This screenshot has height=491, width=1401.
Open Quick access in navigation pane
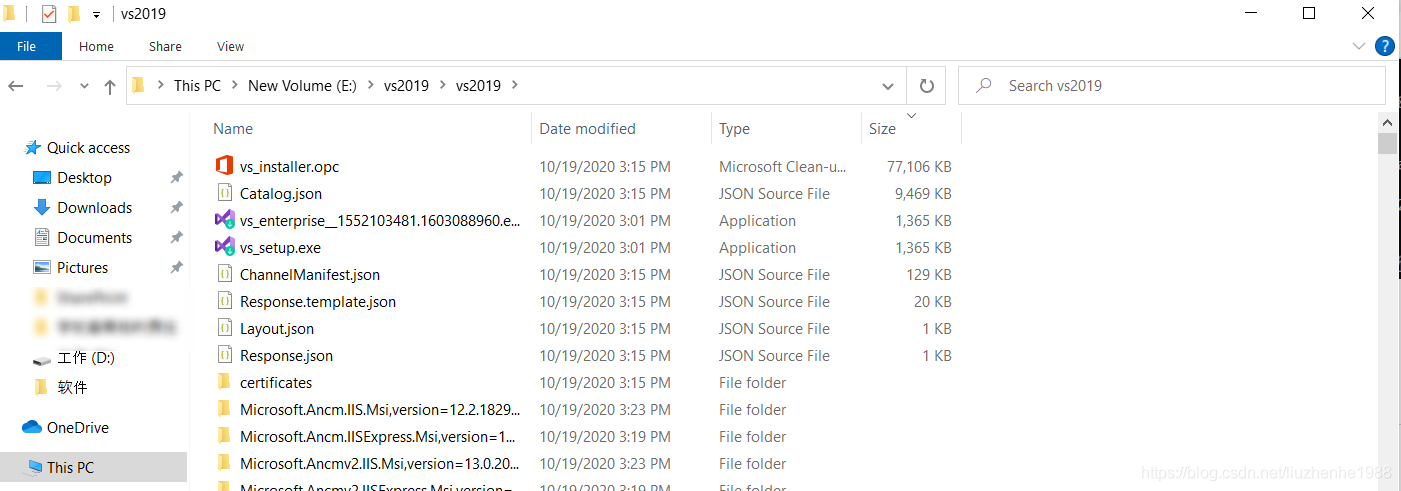pyautogui.click(x=88, y=148)
